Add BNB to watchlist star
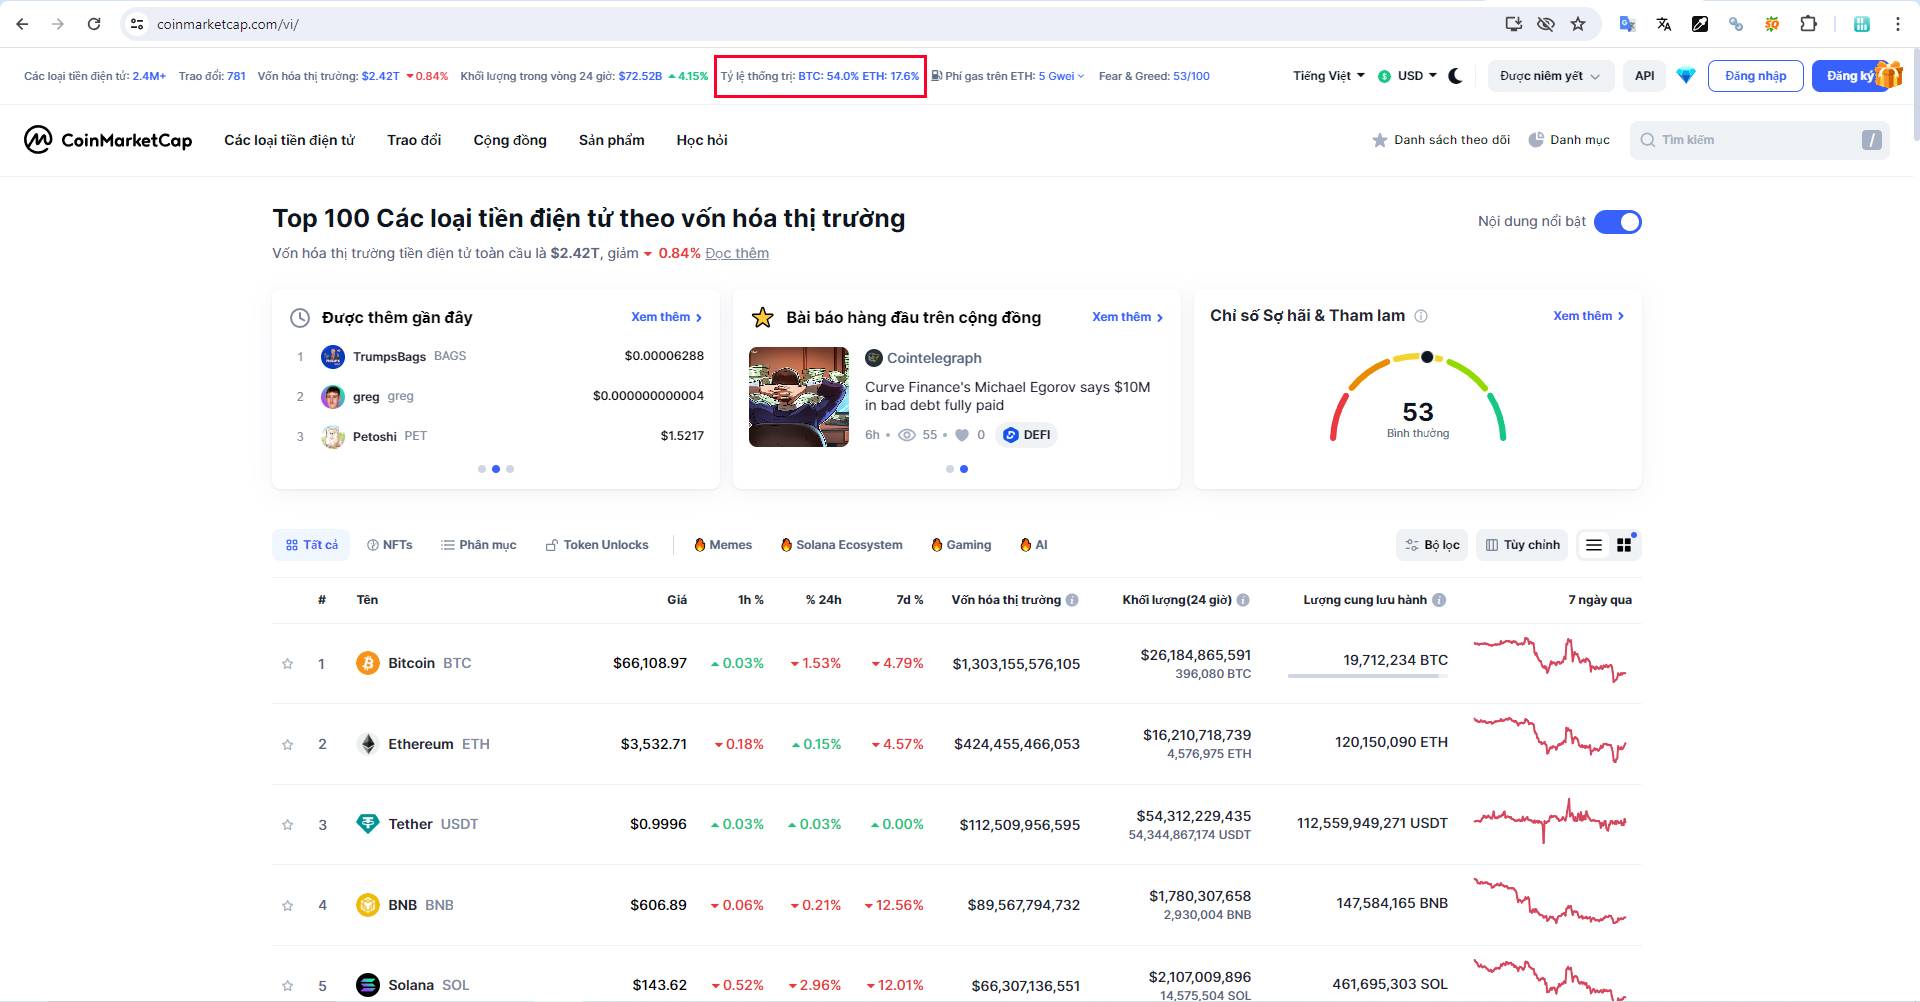 [x=288, y=906]
